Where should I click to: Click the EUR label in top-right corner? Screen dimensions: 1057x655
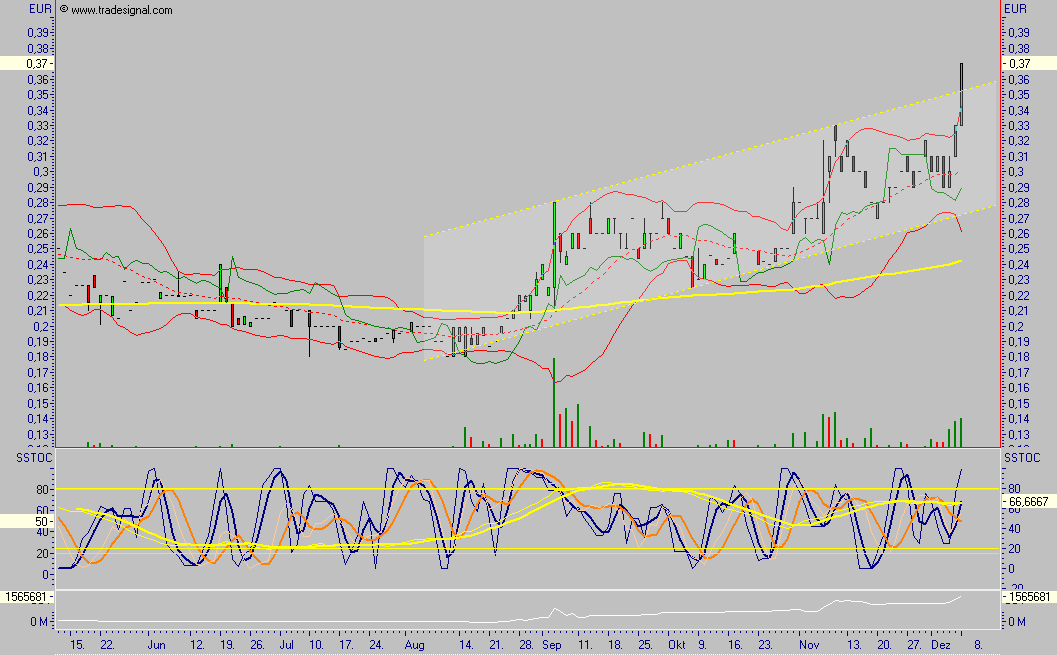tap(1015, 9)
